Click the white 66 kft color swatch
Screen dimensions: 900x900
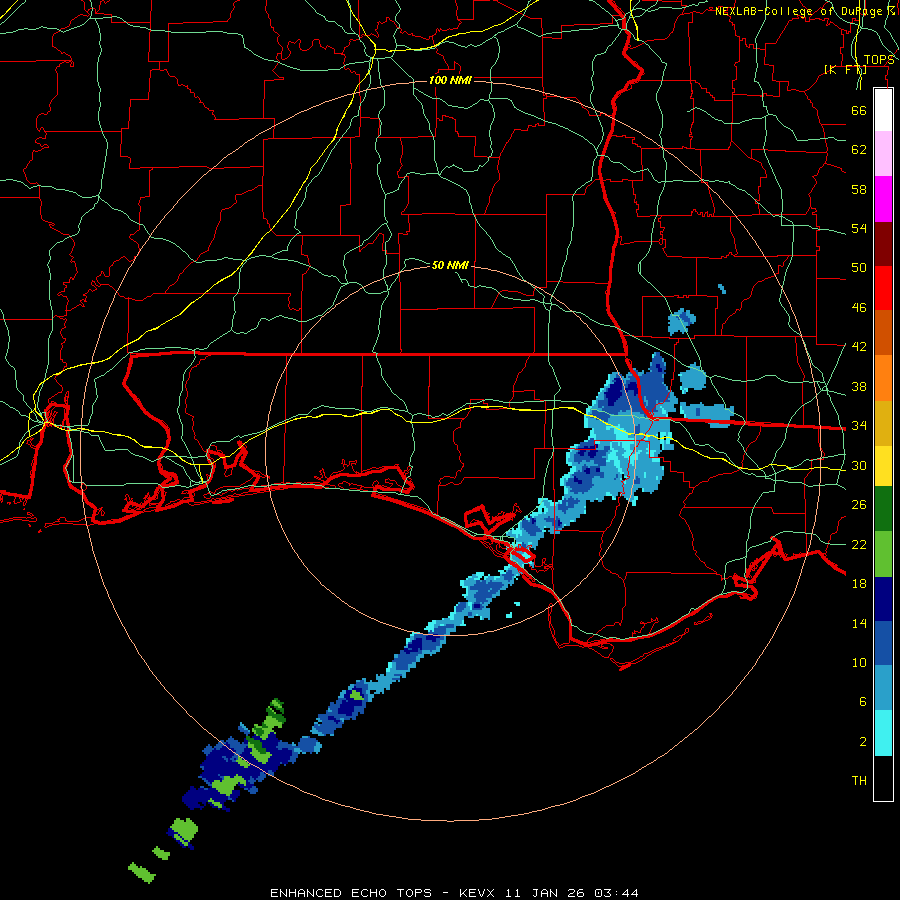click(883, 110)
